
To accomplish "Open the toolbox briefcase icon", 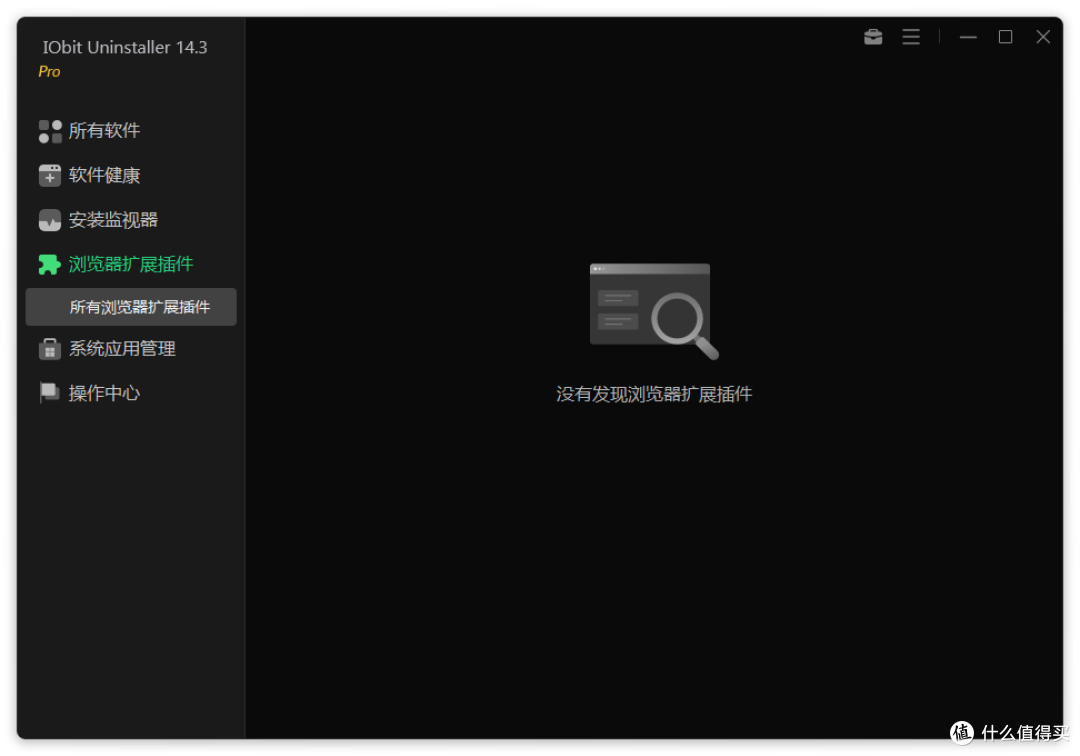I will (x=873, y=36).
